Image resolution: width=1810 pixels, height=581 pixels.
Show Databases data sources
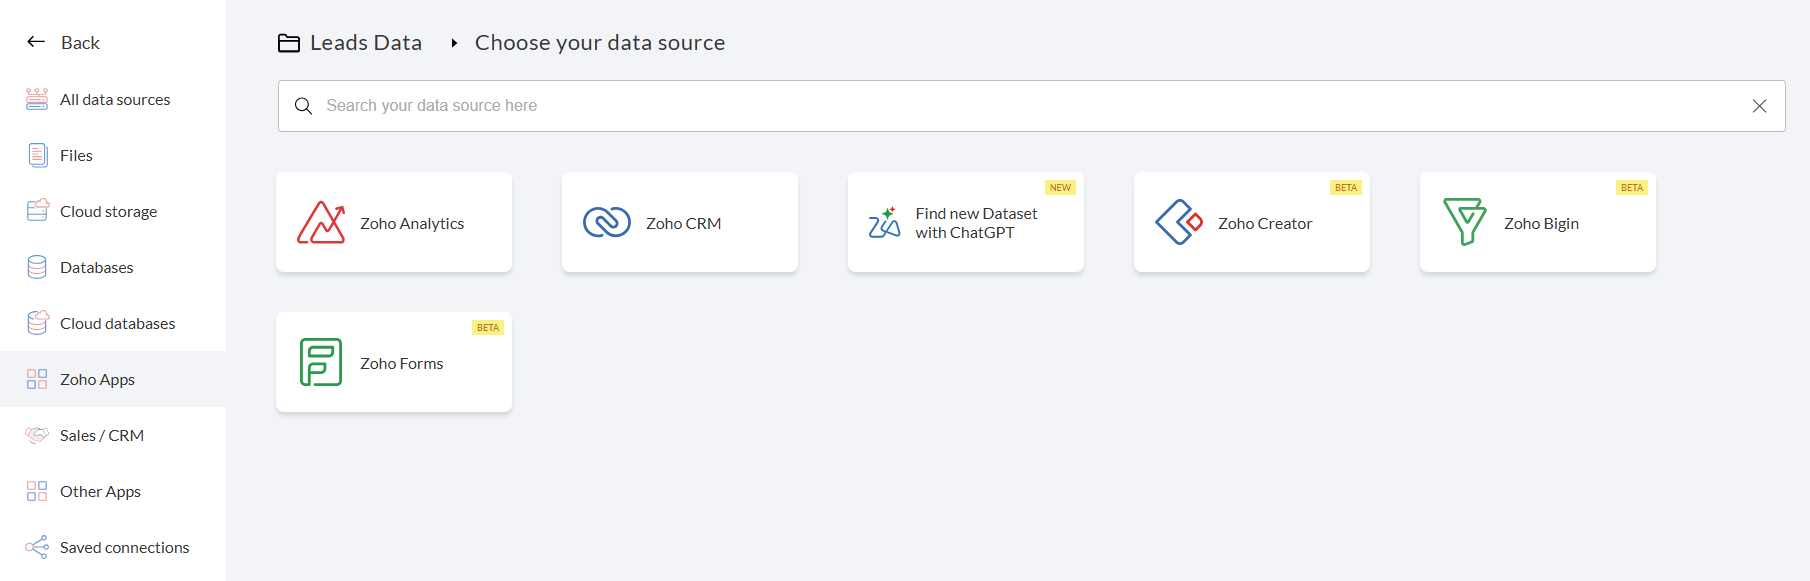tap(96, 268)
